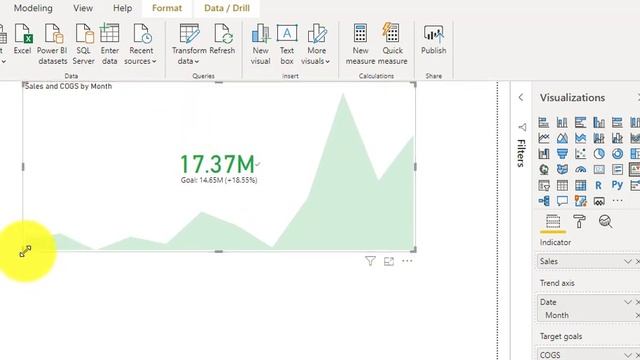The width and height of the screenshot is (640, 360).
Task: Insert an R script visual
Action: pyautogui.click(x=599, y=185)
